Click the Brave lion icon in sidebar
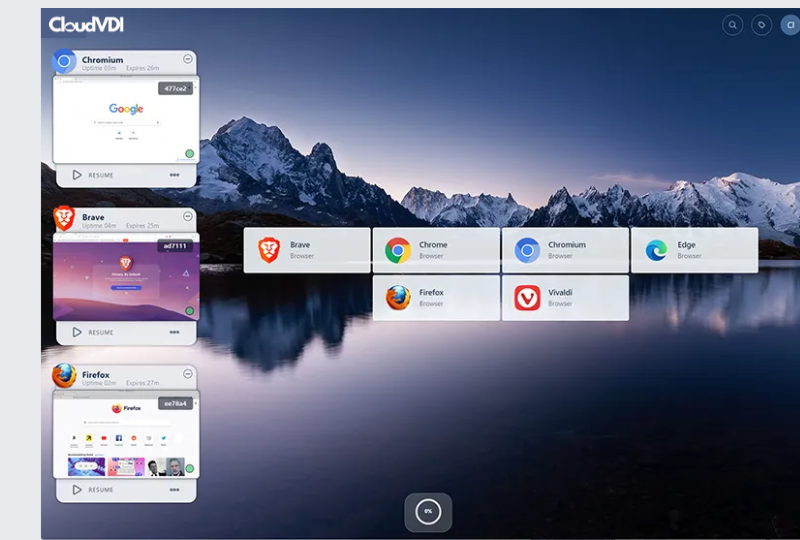 coord(64,218)
